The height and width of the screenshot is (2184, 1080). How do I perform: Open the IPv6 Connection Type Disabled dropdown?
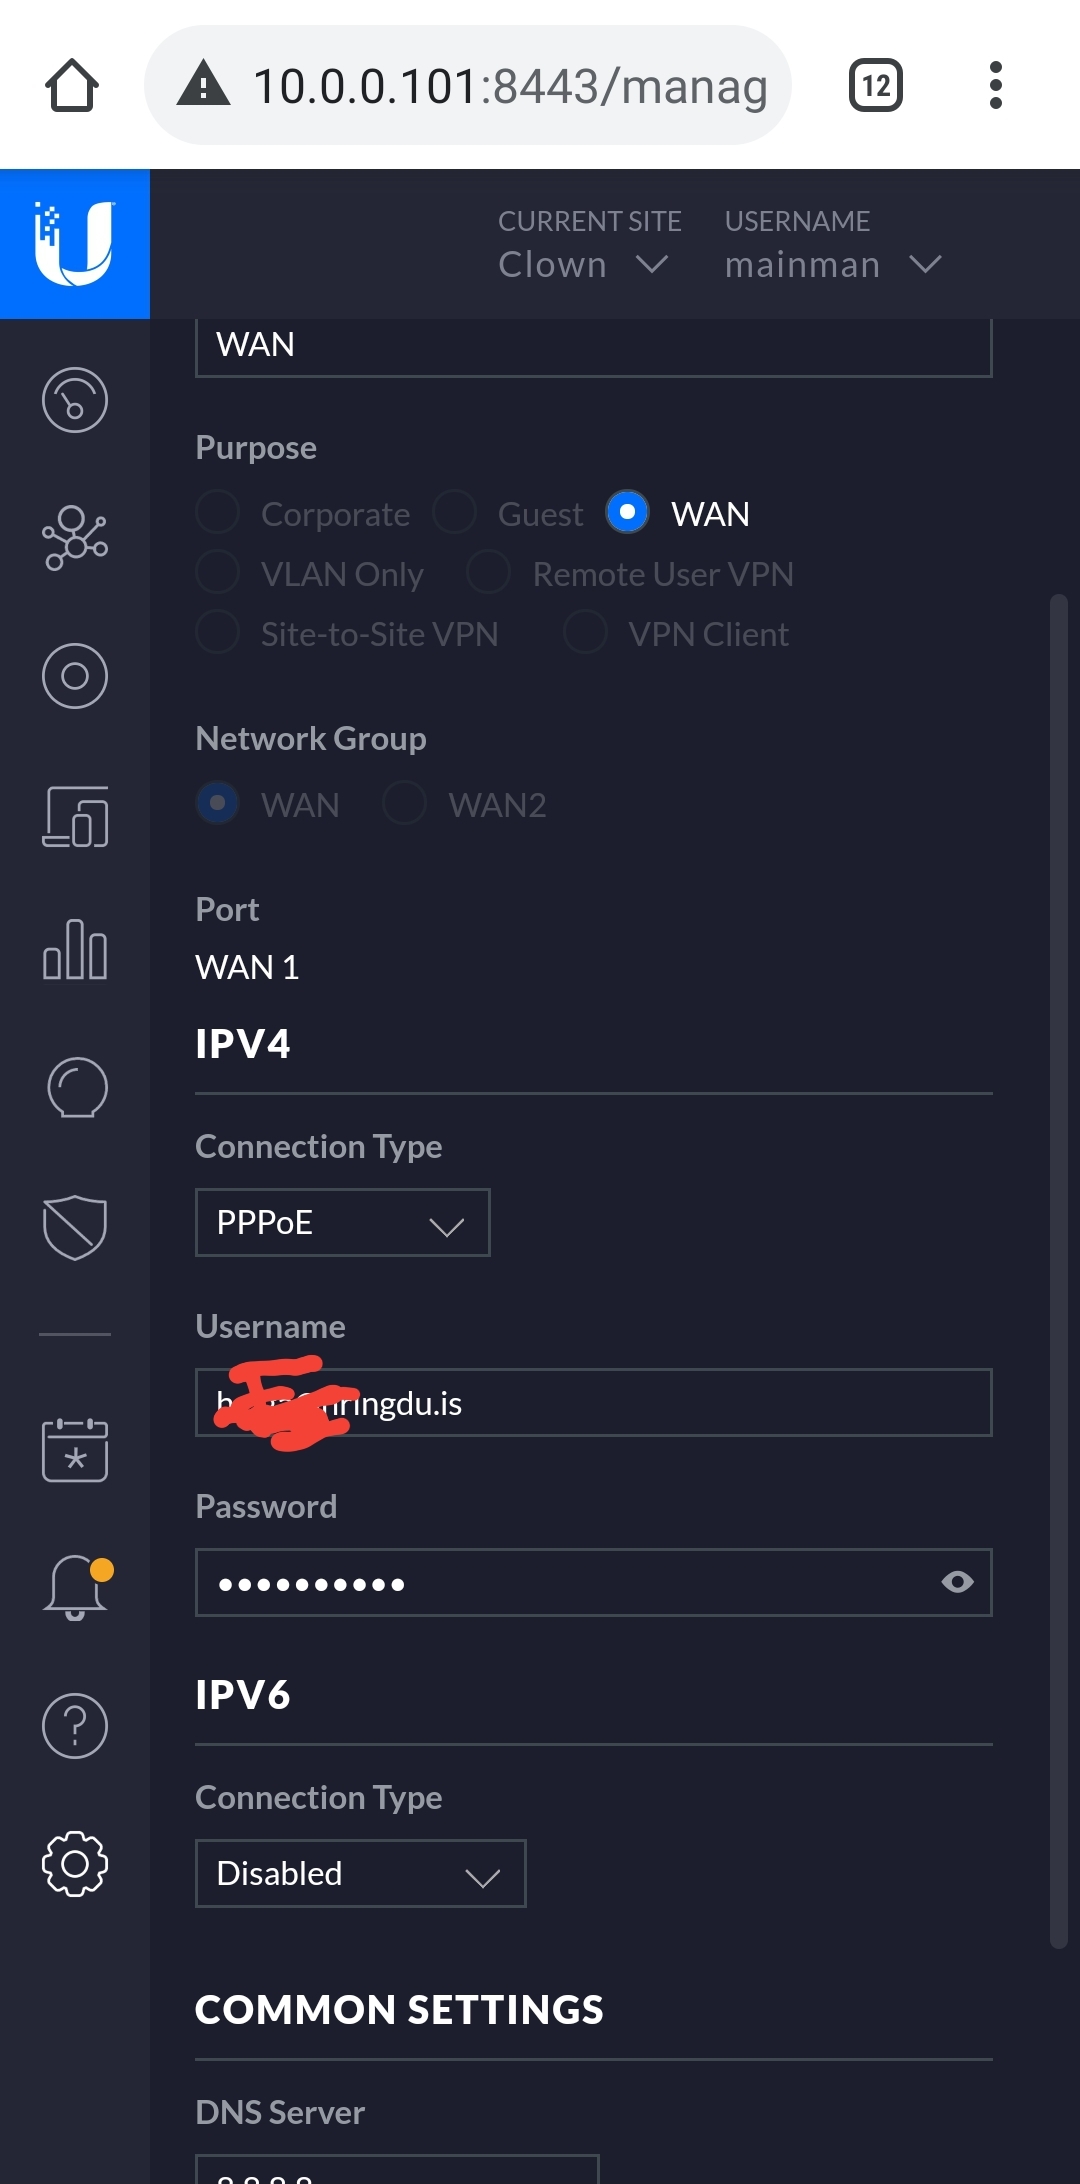pyautogui.click(x=360, y=1873)
